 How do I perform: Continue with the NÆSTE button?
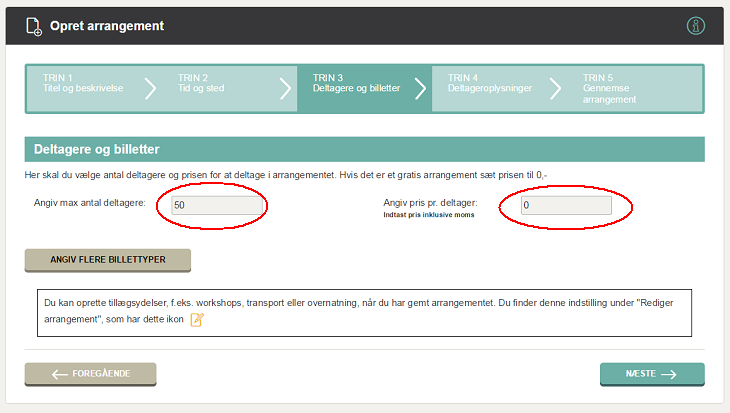click(652, 374)
